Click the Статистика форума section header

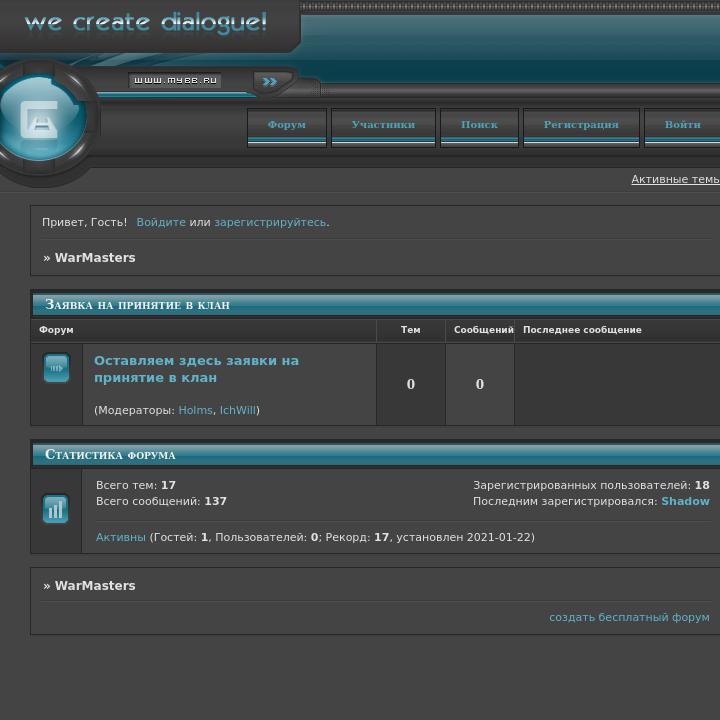[110, 455]
